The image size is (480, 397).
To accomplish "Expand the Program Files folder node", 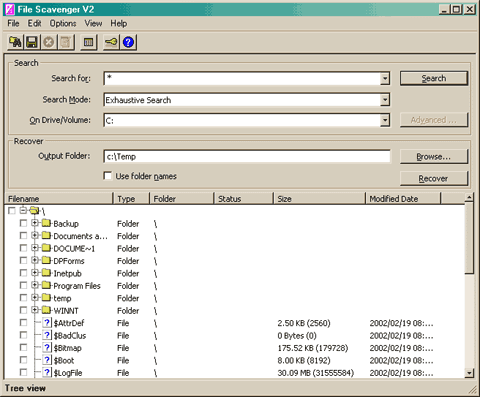I will [34, 285].
